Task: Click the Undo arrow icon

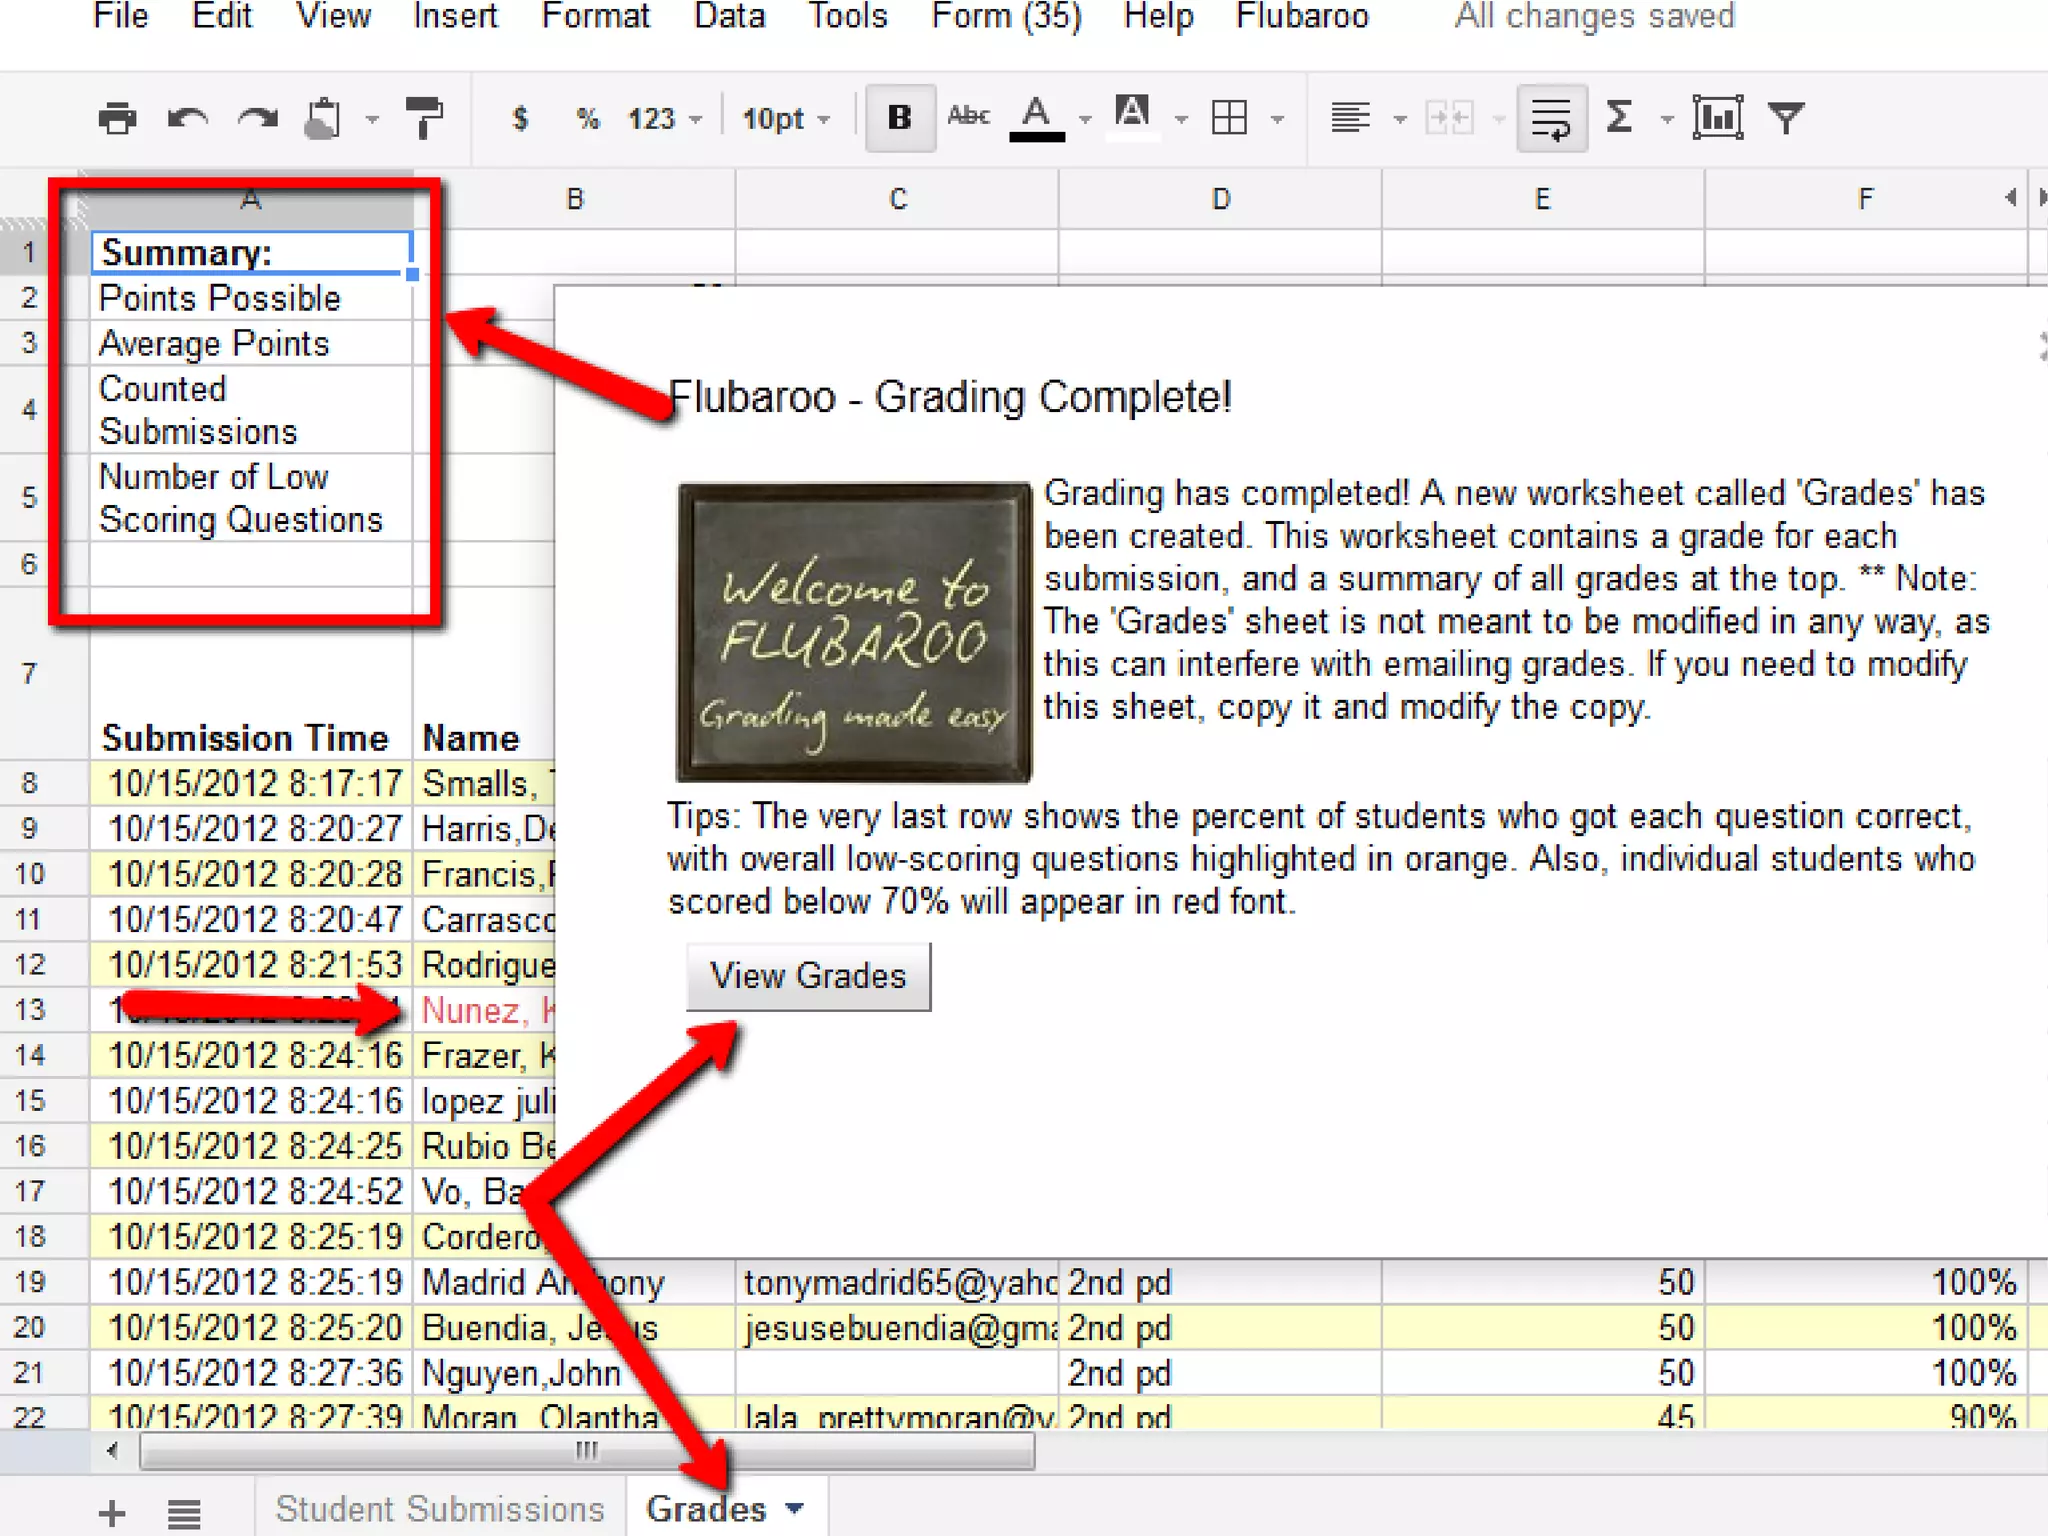Action: 187,119
